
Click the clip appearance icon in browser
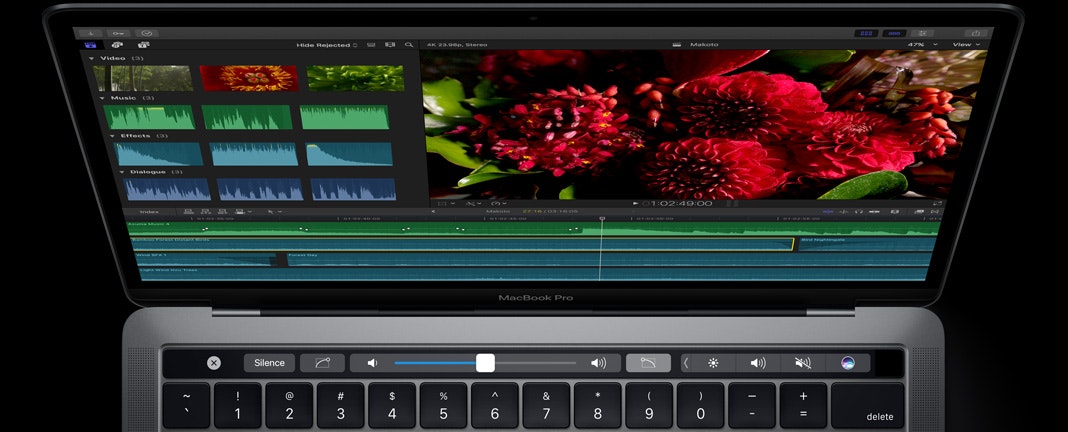[x=371, y=45]
